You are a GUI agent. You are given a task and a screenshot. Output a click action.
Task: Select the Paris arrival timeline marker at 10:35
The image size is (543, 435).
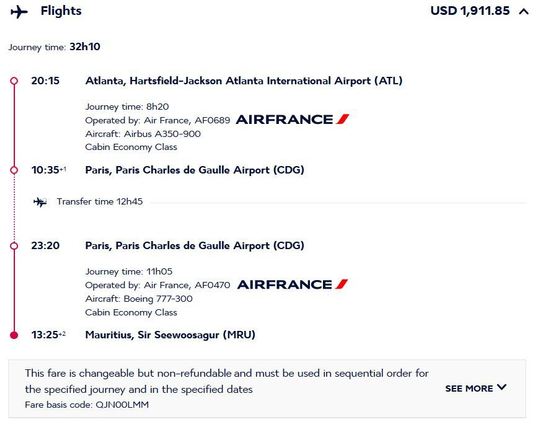click(x=14, y=170)
